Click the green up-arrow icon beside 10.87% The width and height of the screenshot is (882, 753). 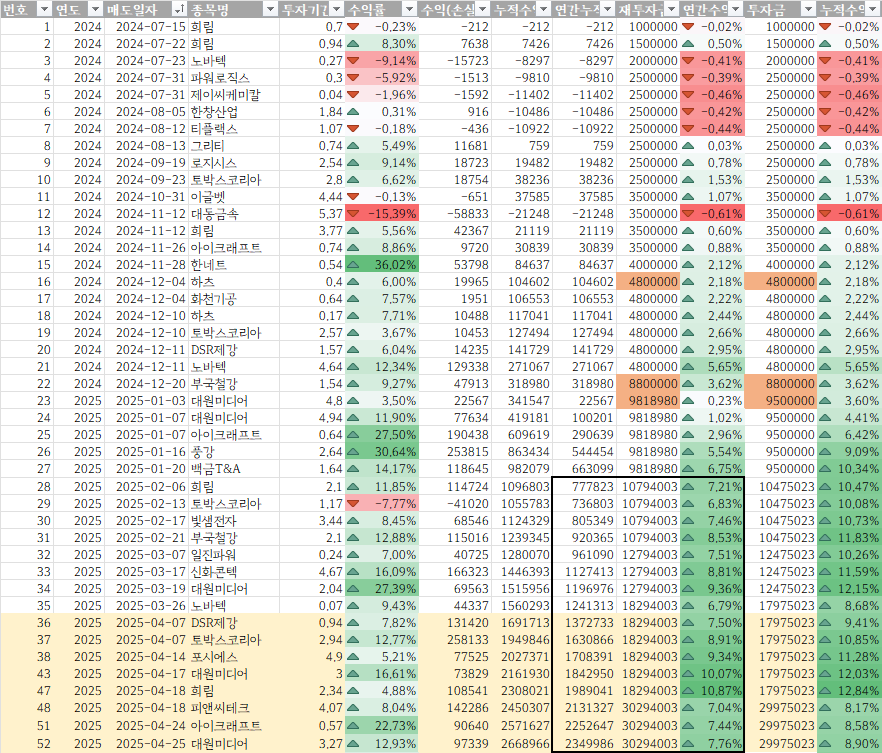click(688, 691)
